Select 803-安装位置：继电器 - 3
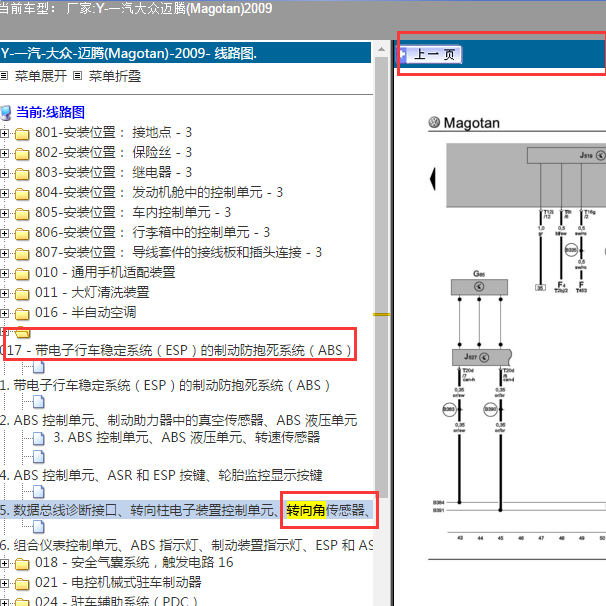Screen dimensions: 606x606 coord(114,173)
